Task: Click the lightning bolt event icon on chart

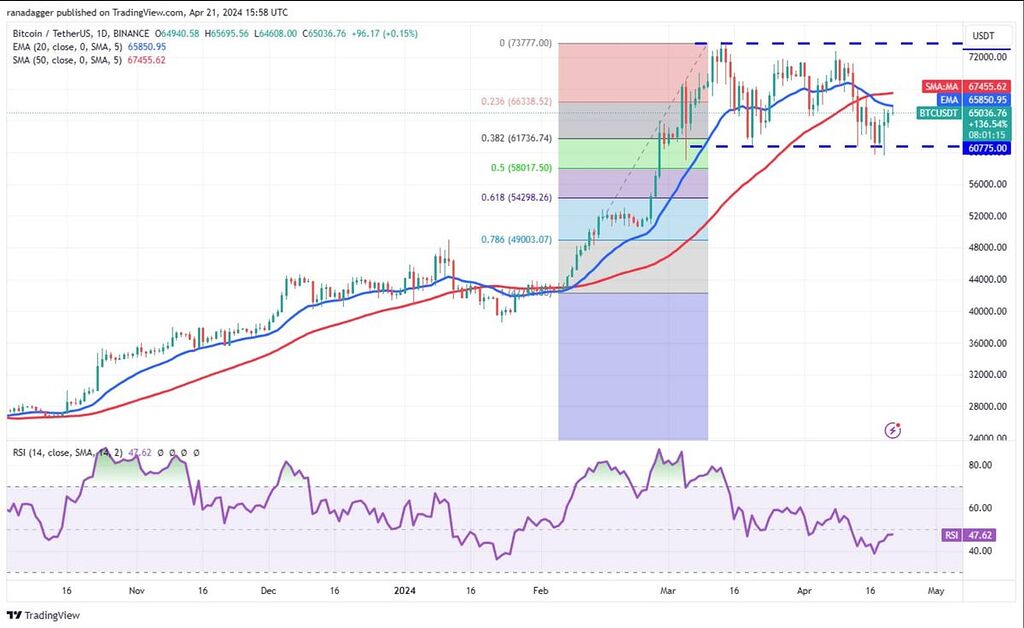Action: 894,431
